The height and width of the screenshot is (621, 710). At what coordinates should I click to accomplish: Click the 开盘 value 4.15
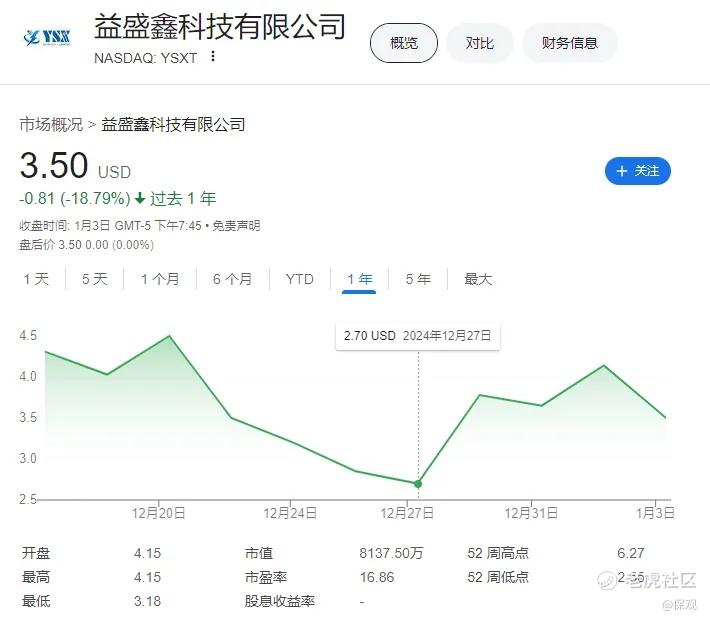pyautogui.click(x=148, y=553)
